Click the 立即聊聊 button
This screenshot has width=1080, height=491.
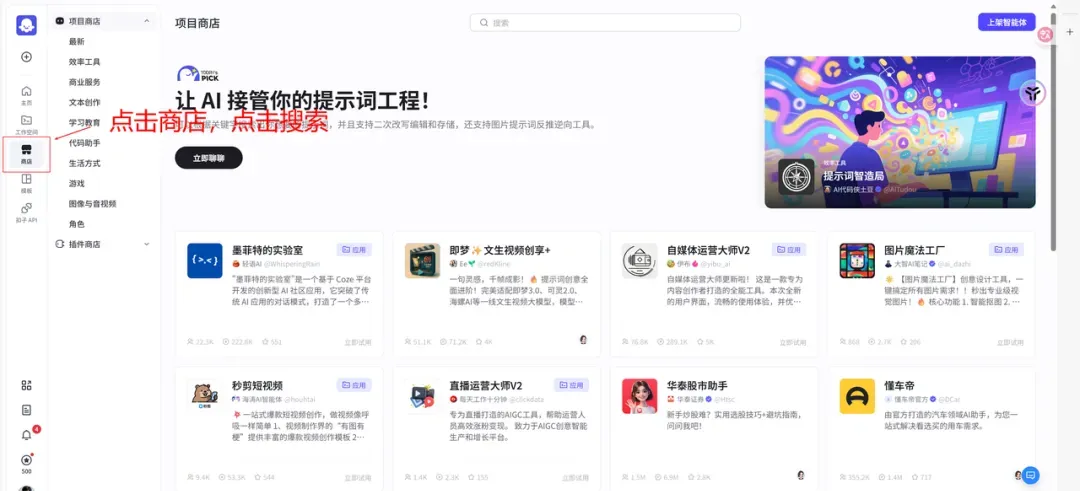point(208,158)
